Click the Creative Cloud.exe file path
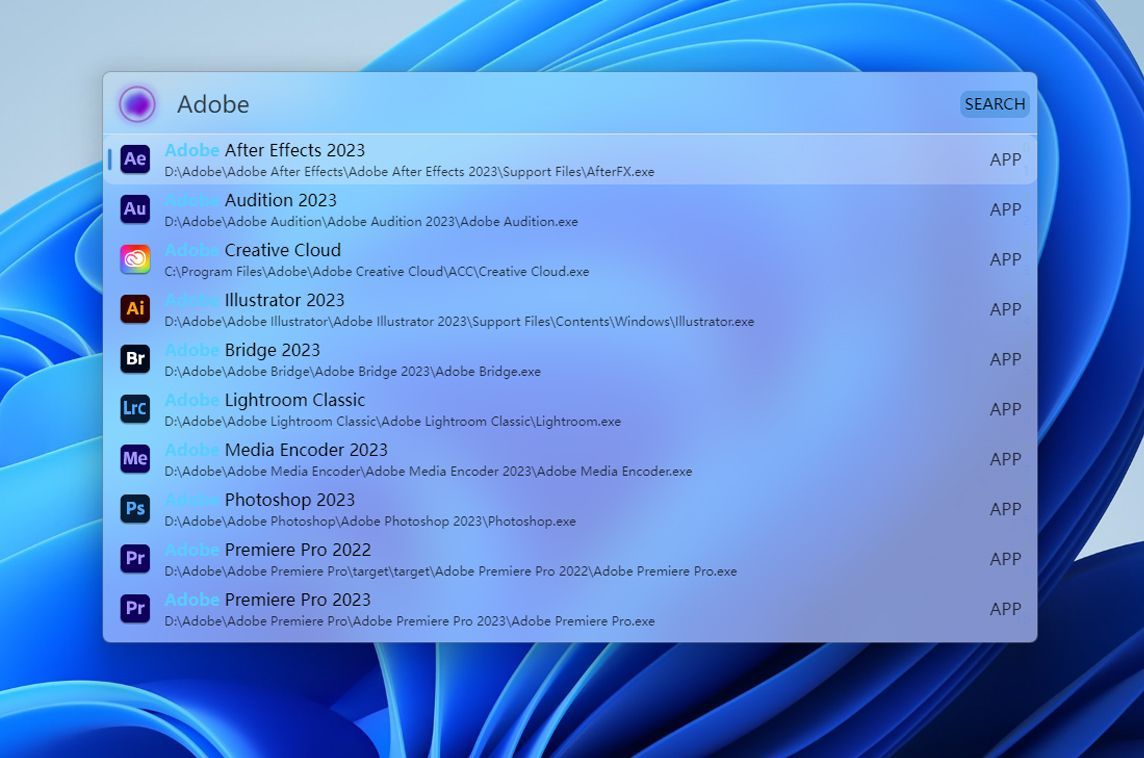 [376, 271]
